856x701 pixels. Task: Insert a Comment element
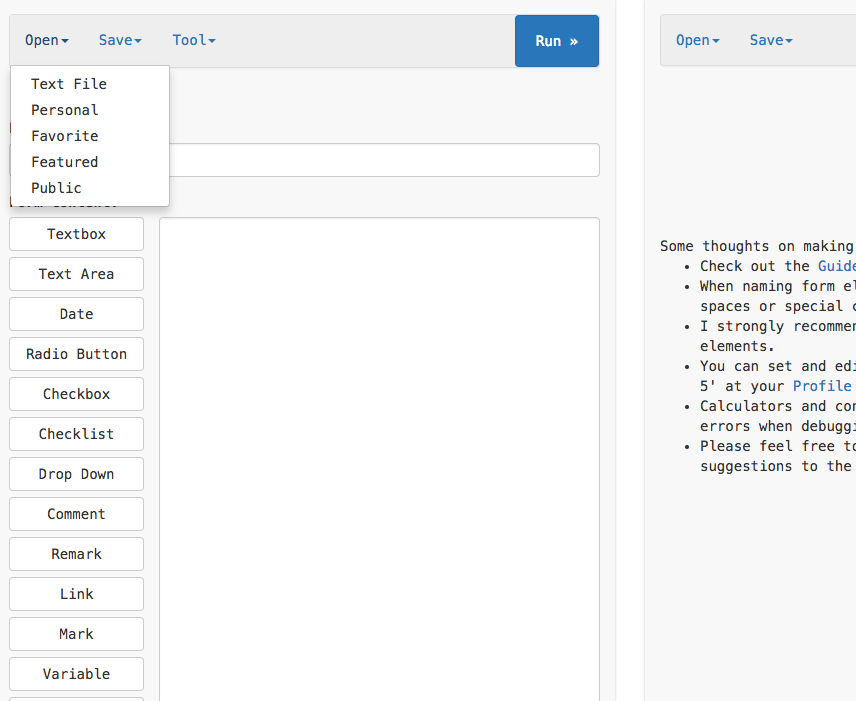pyautogui.click(x=76, y=514)
